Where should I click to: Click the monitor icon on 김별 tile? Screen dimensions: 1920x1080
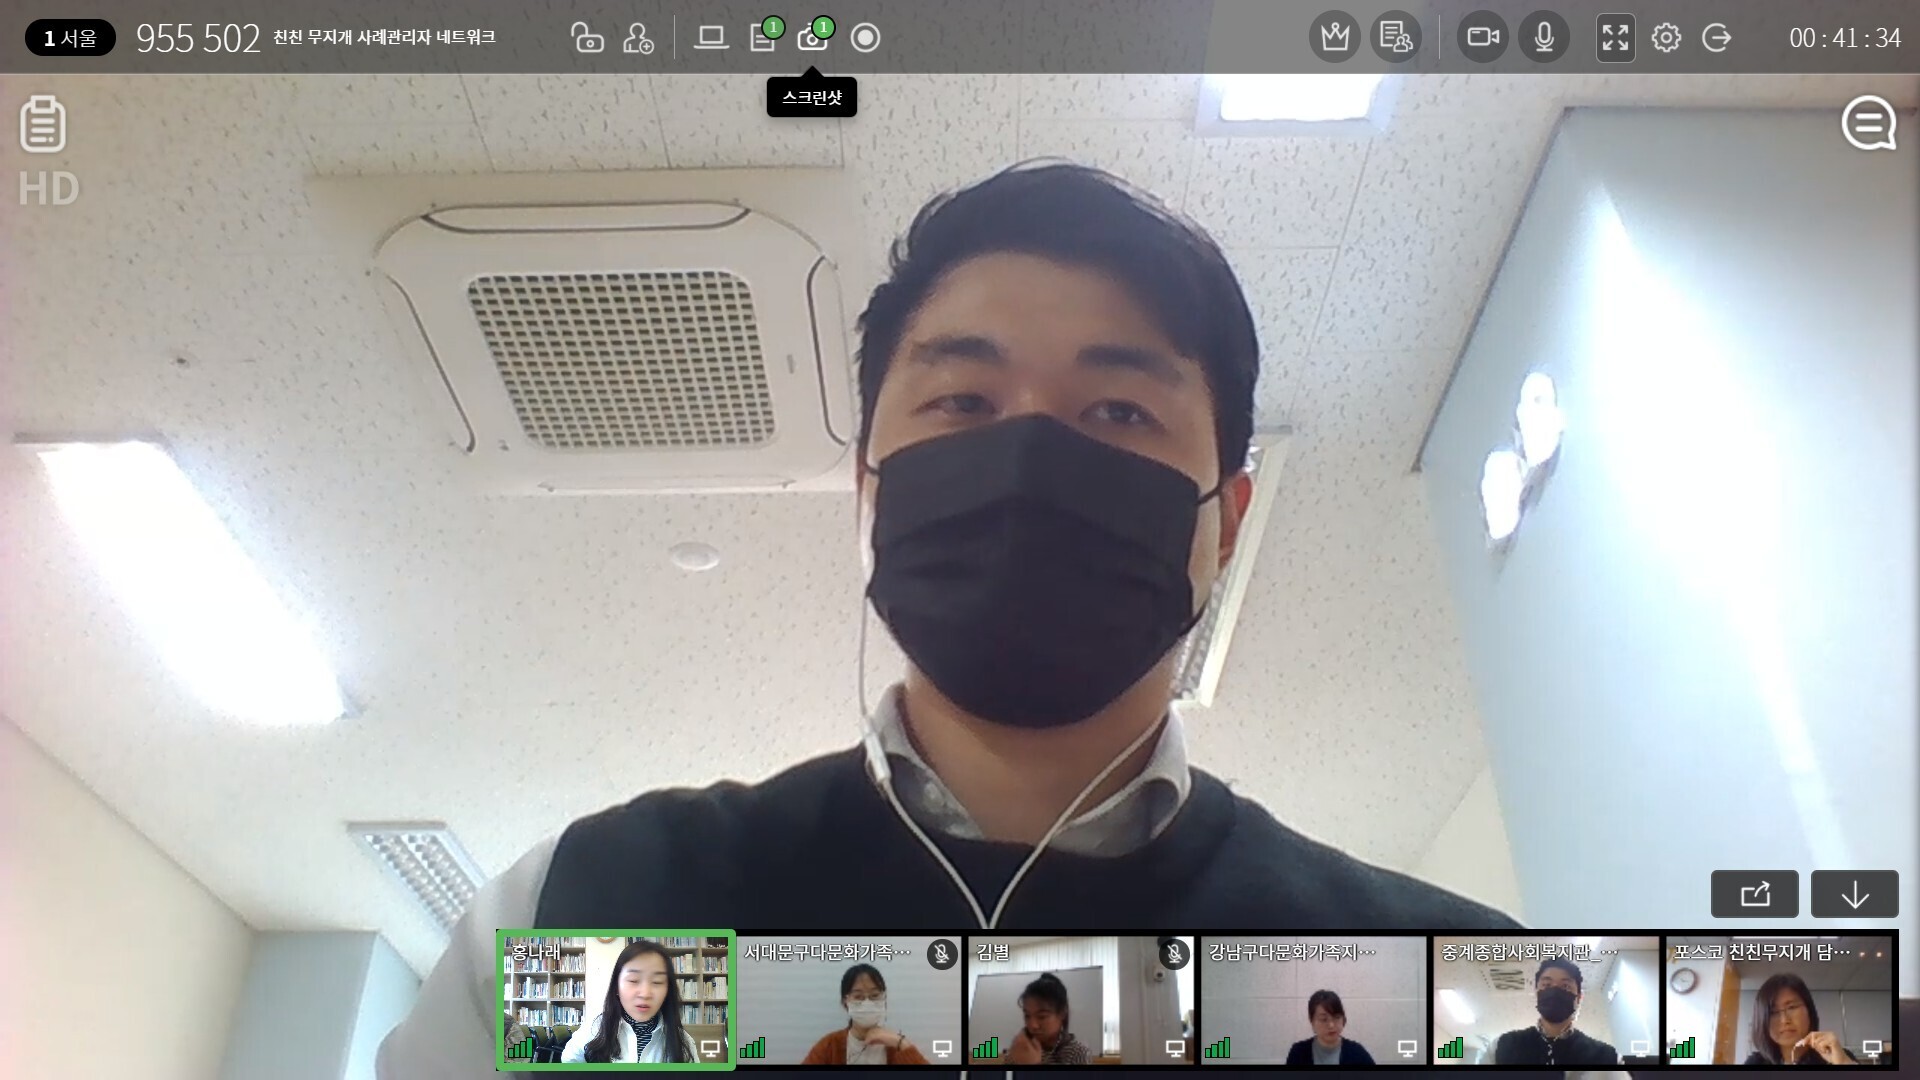click(1175, 1048)
